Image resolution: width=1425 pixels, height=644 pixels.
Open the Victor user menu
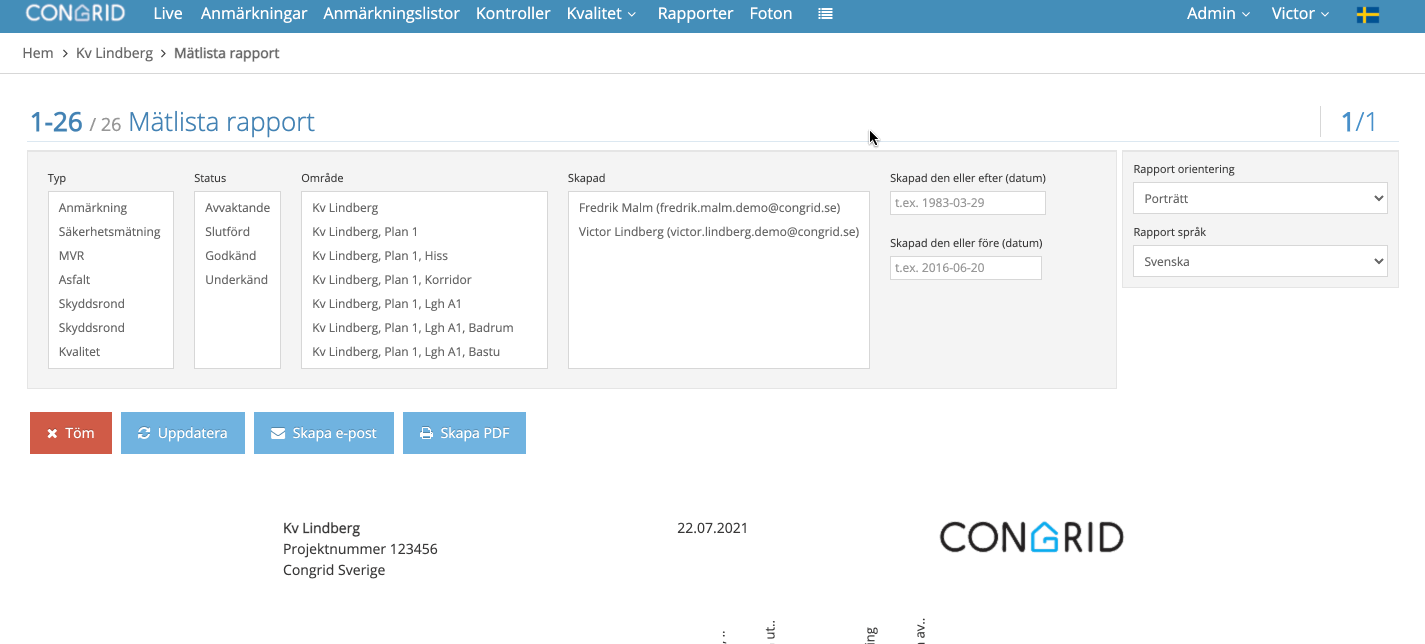tap(1300, 14)
